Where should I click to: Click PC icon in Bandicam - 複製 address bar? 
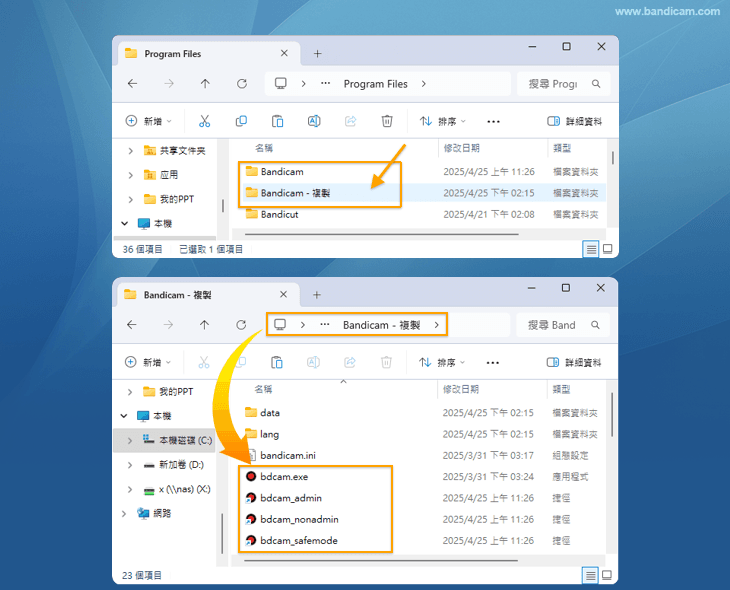click(x=280, y=325)
